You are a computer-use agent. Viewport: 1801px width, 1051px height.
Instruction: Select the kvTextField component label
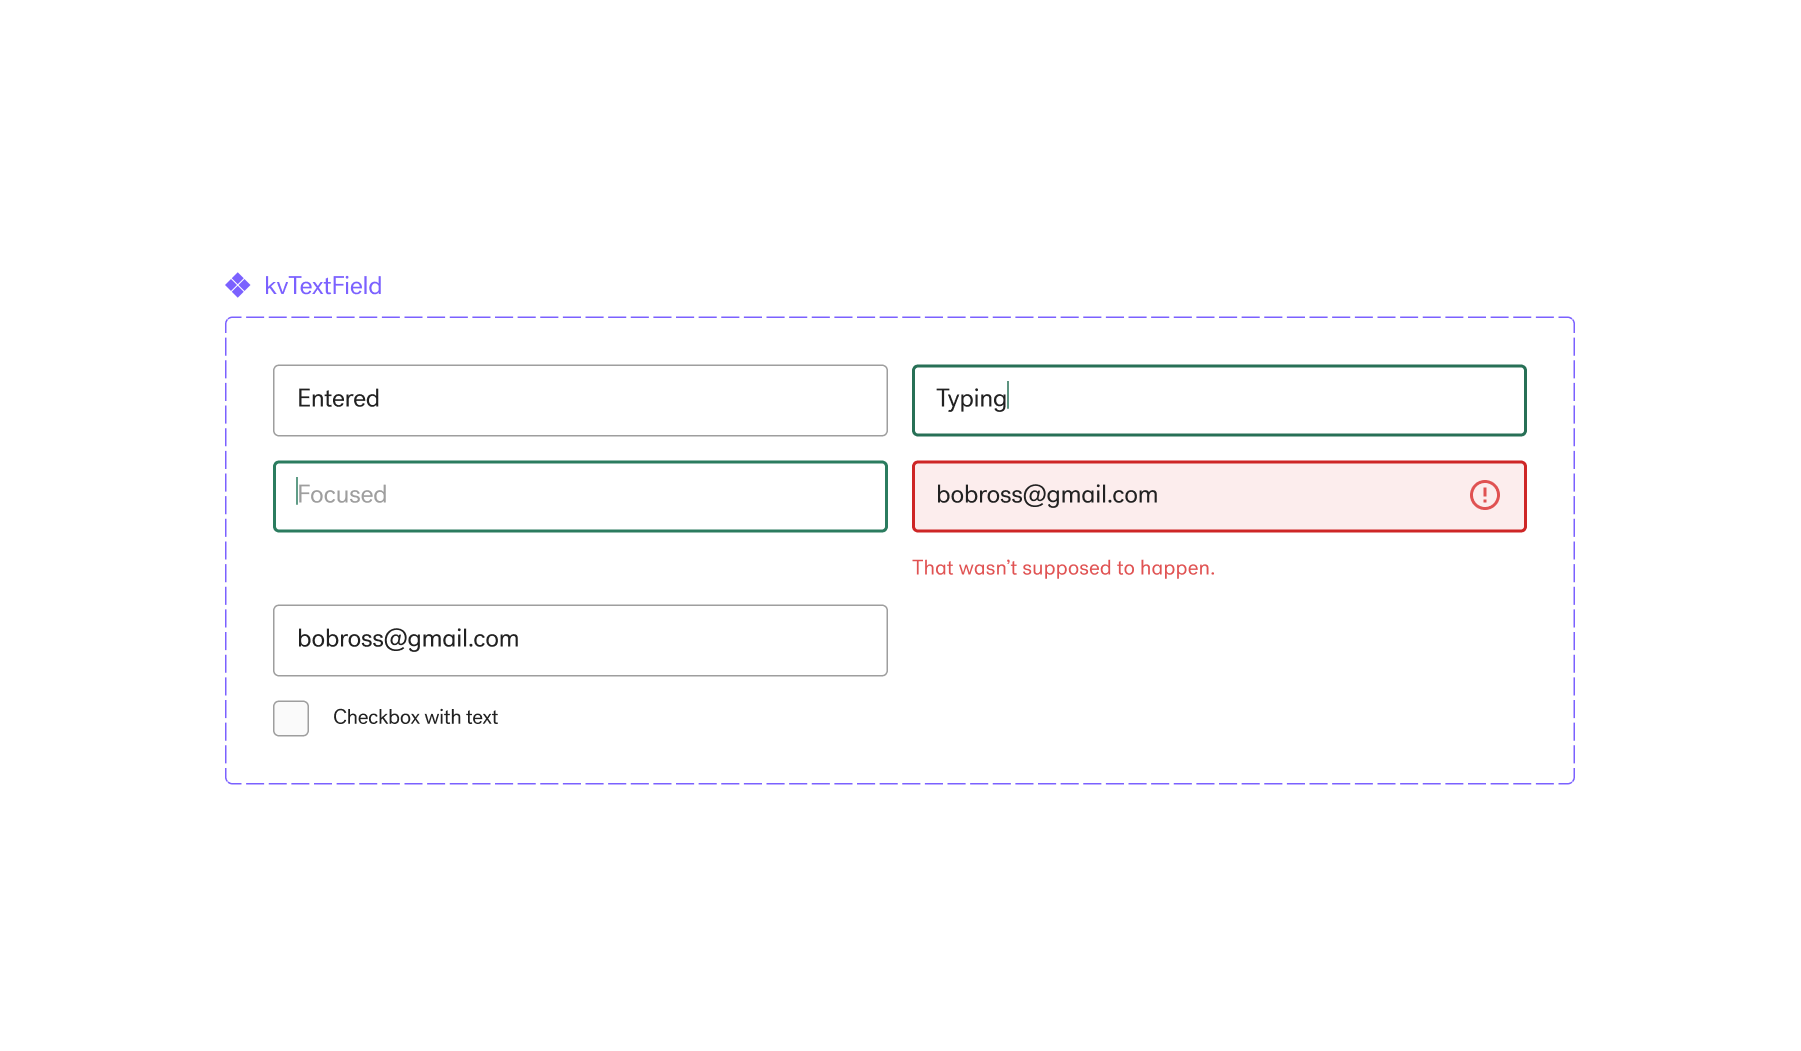point(323,286)
